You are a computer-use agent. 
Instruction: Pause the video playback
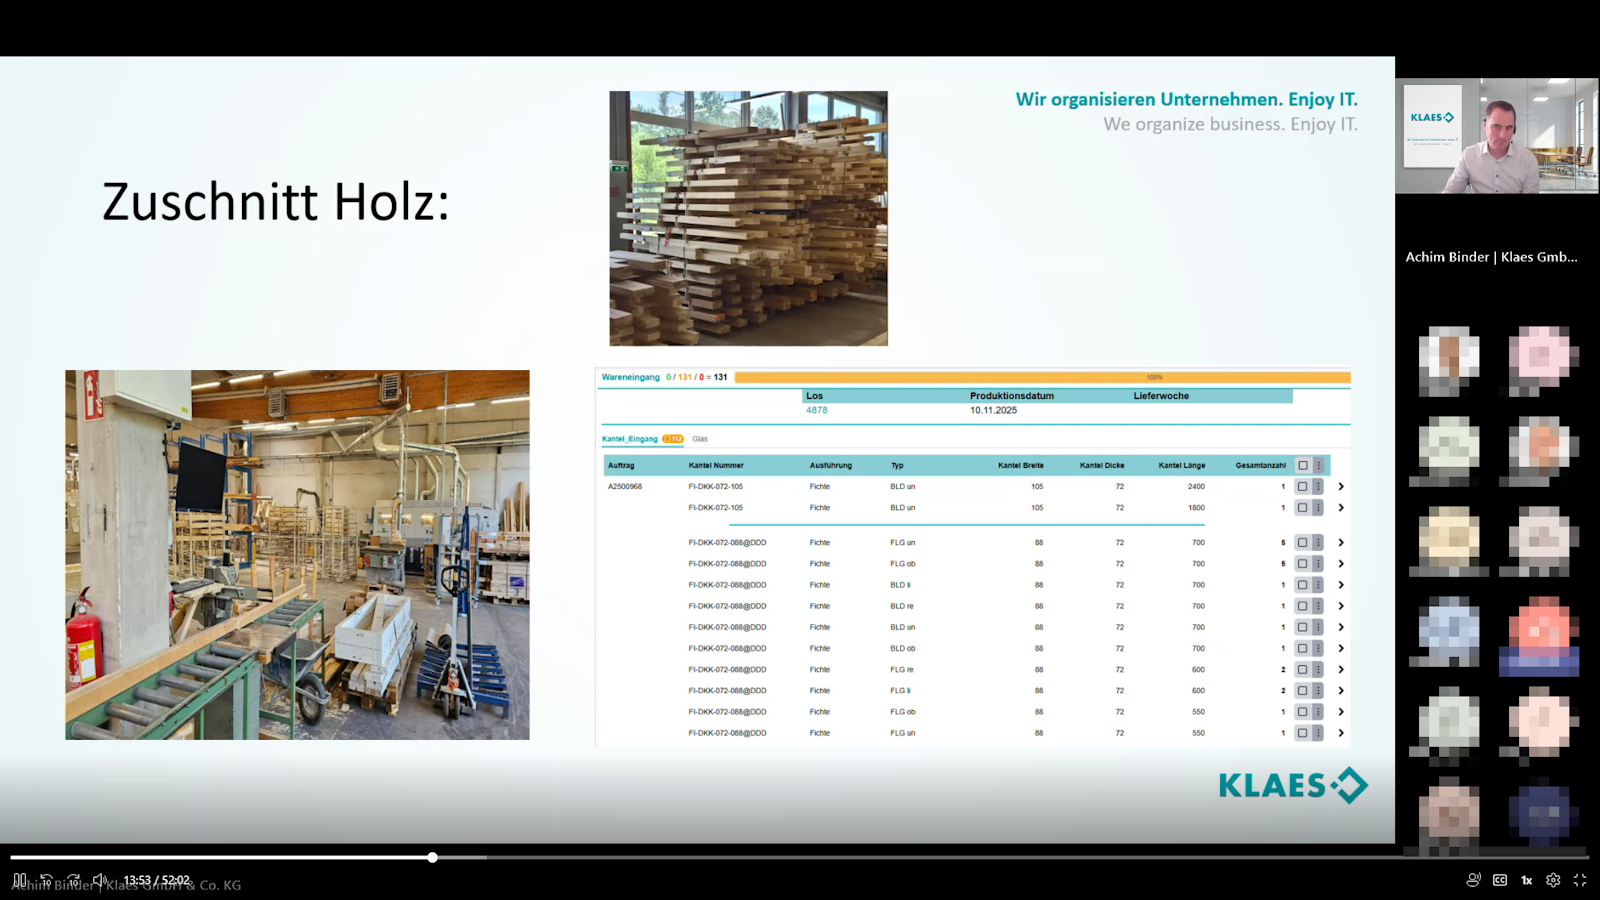(20, 880)
